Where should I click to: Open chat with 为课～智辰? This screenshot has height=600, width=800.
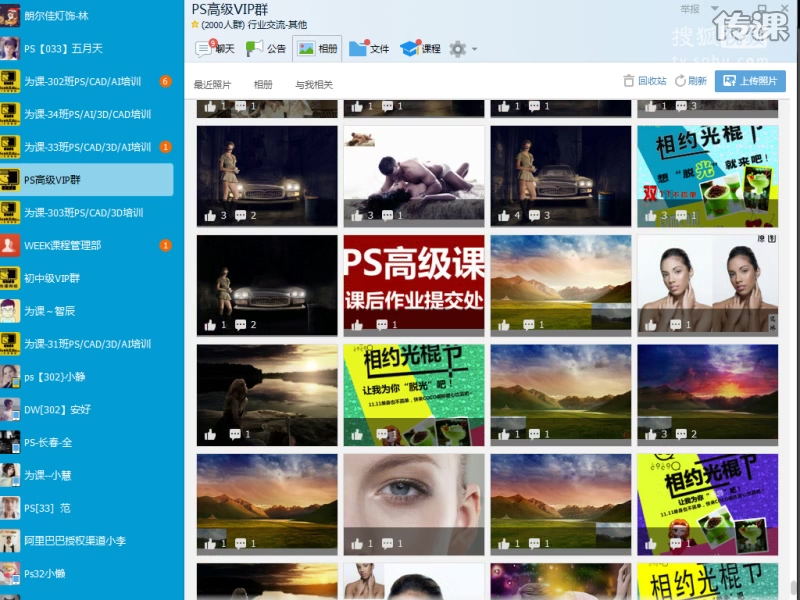[x=87, y=311]
